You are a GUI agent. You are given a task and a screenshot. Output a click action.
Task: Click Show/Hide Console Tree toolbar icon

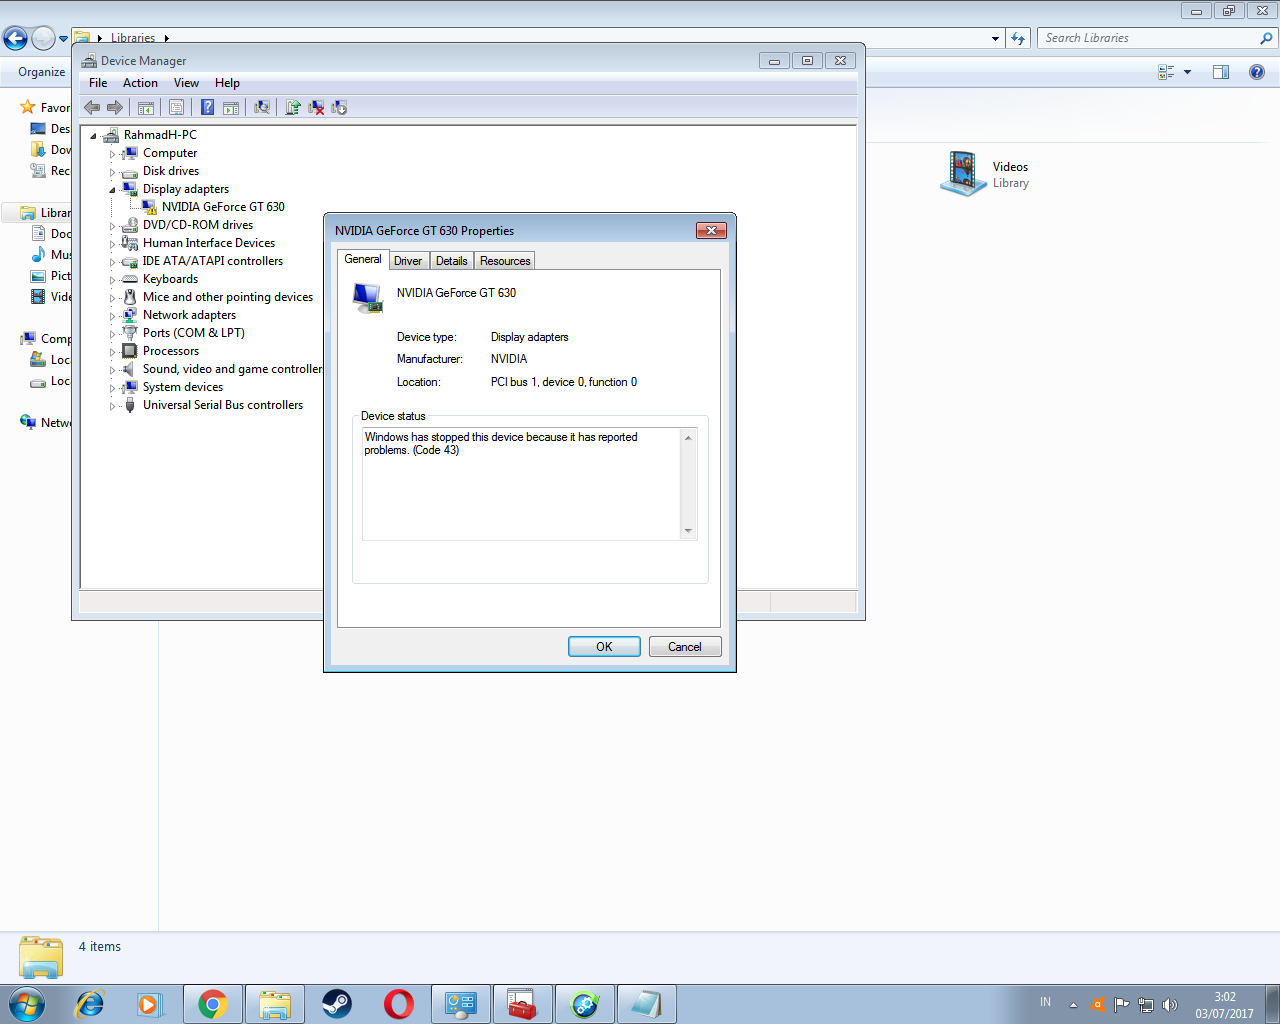click(146, 107)
